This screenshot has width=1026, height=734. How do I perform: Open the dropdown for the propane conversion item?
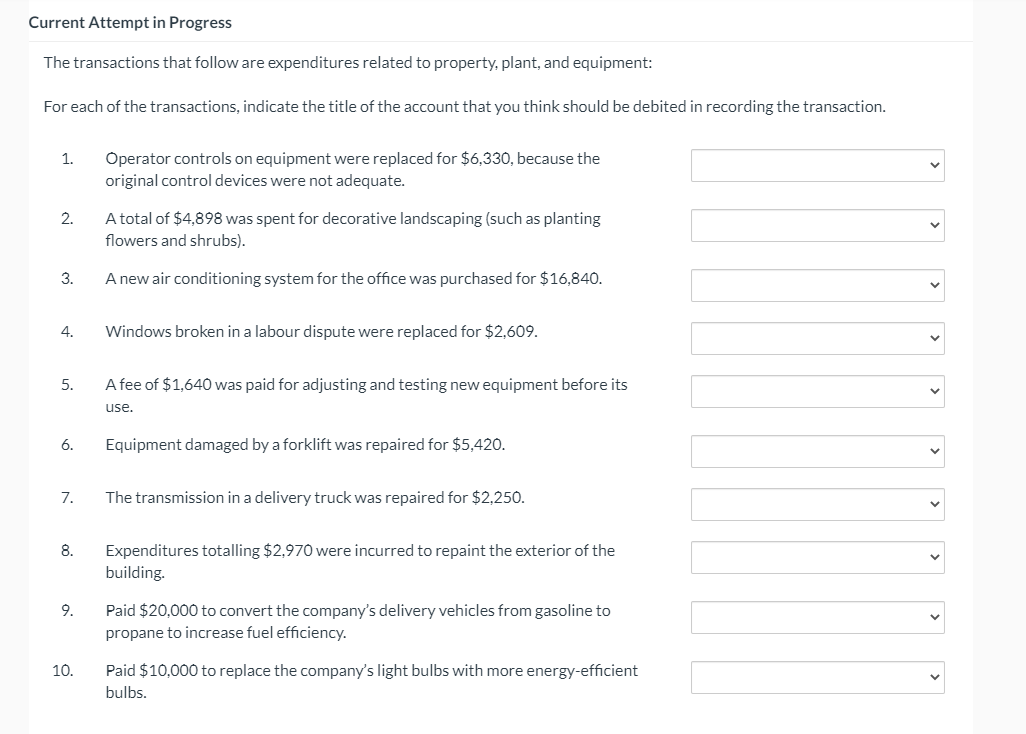pyautogui.click(x=817, y=617)
